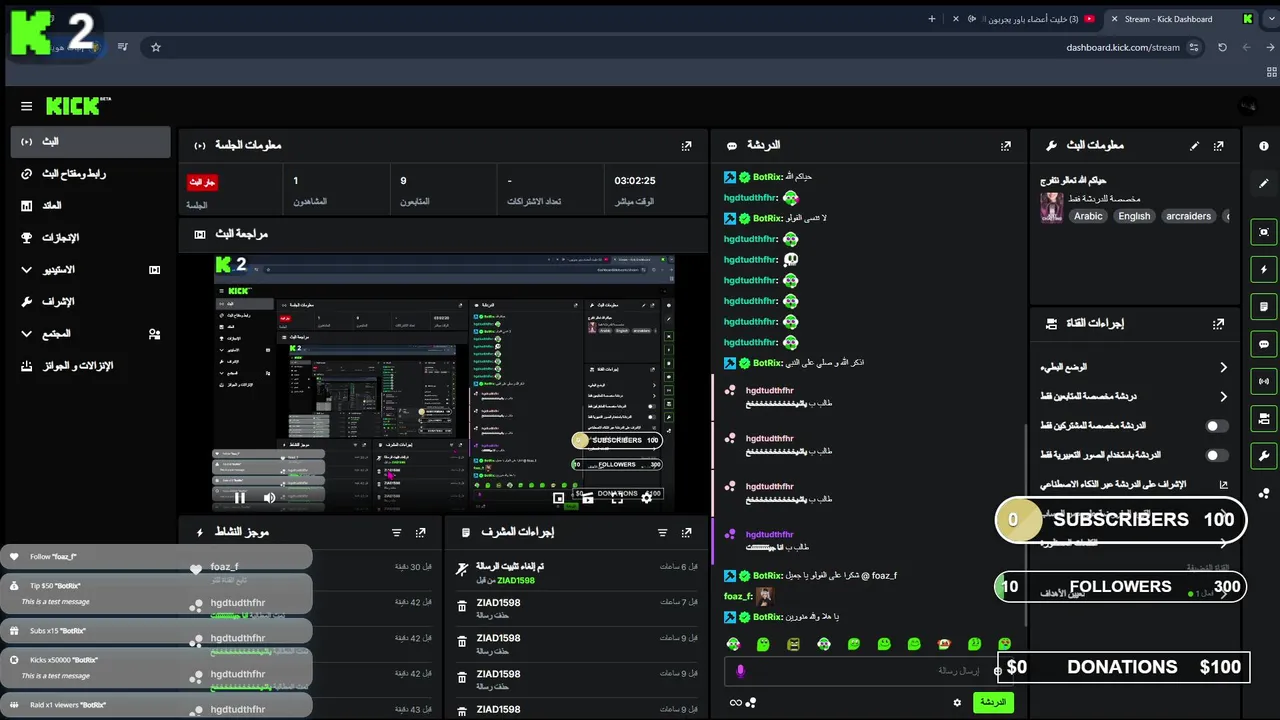Select البث in the sidebar
The image size is (1280, 720).
click(90, 142)
